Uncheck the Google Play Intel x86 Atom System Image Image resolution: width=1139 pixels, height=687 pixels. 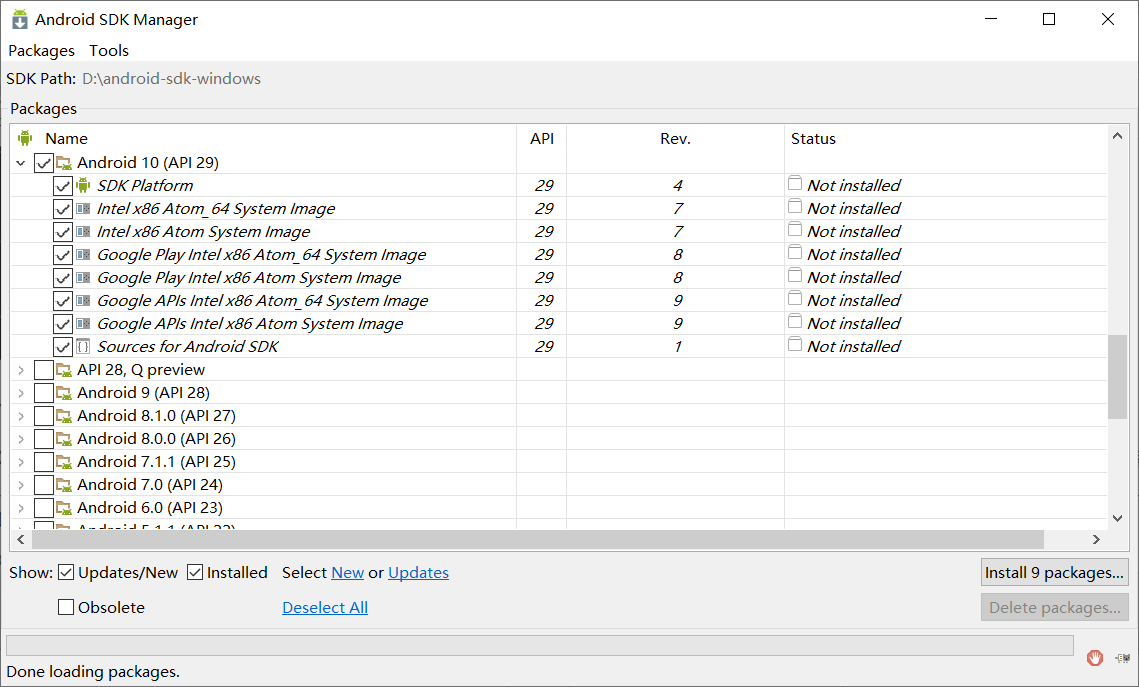pos(63,277)
